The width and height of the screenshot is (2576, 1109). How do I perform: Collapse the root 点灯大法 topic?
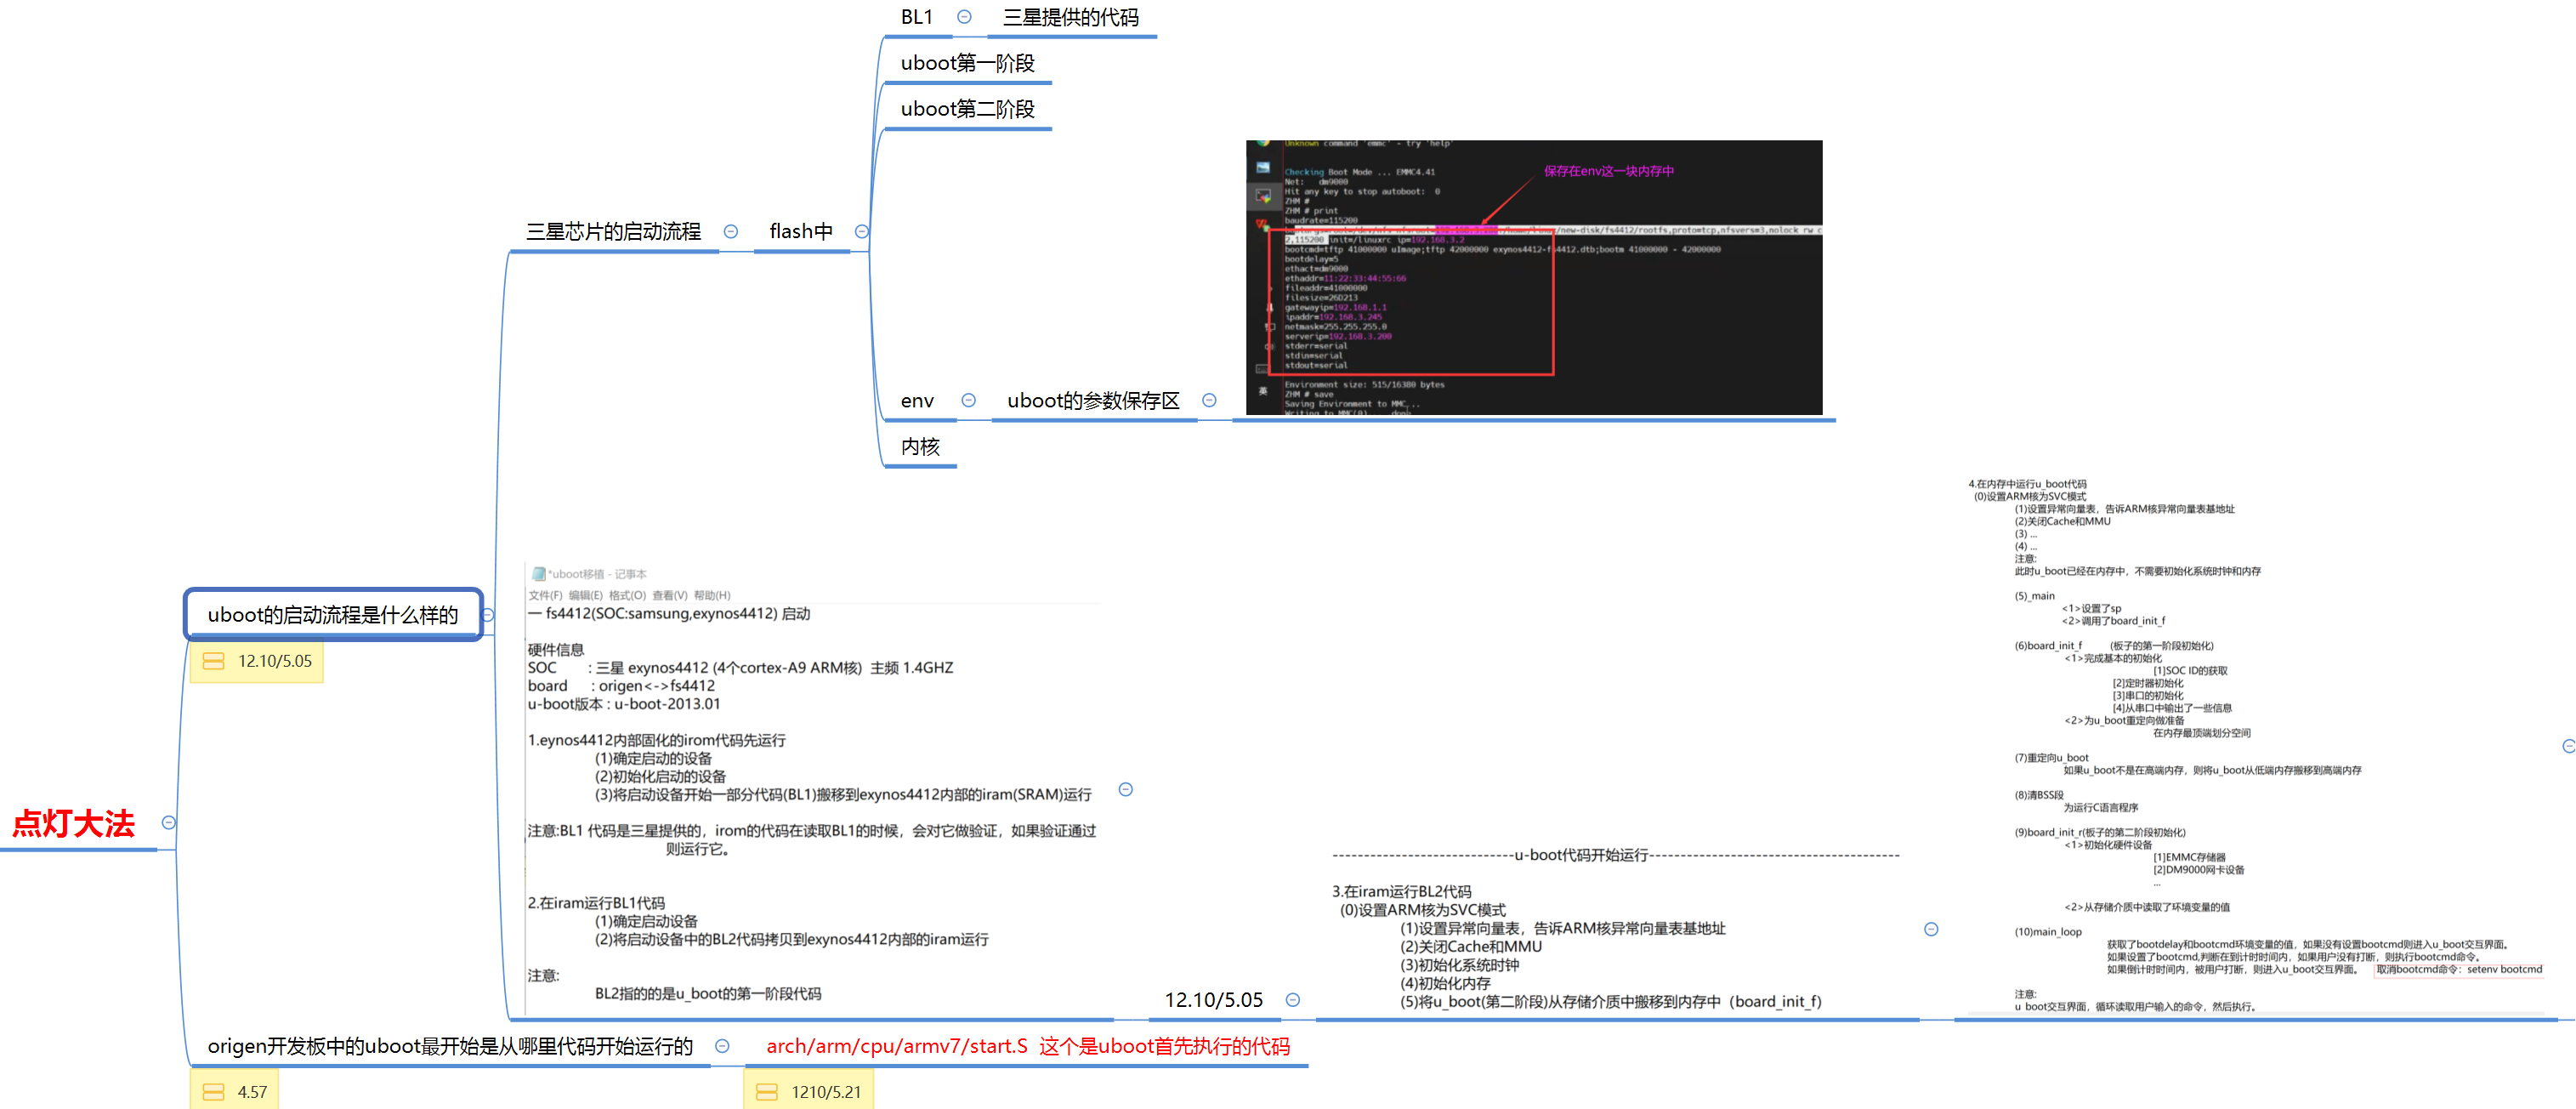[169, 823]
